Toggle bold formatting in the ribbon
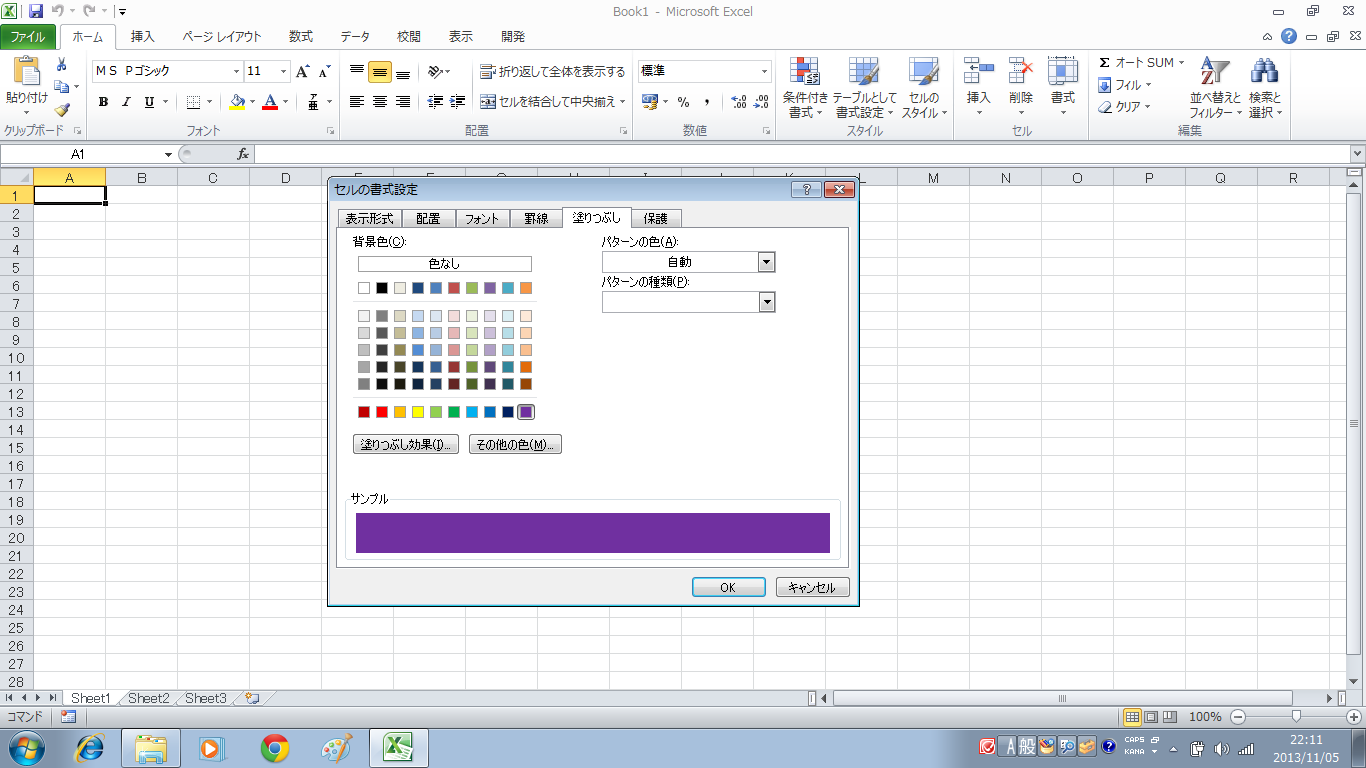 click(103, 102)
